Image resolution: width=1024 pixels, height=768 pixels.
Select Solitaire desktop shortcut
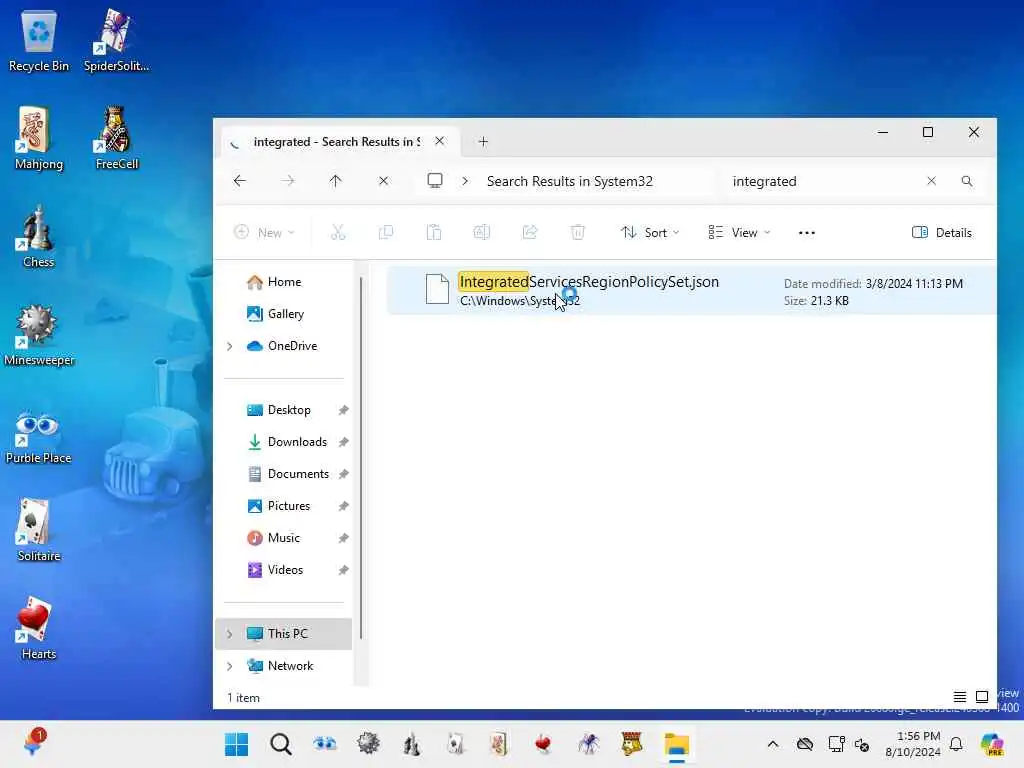39,530
